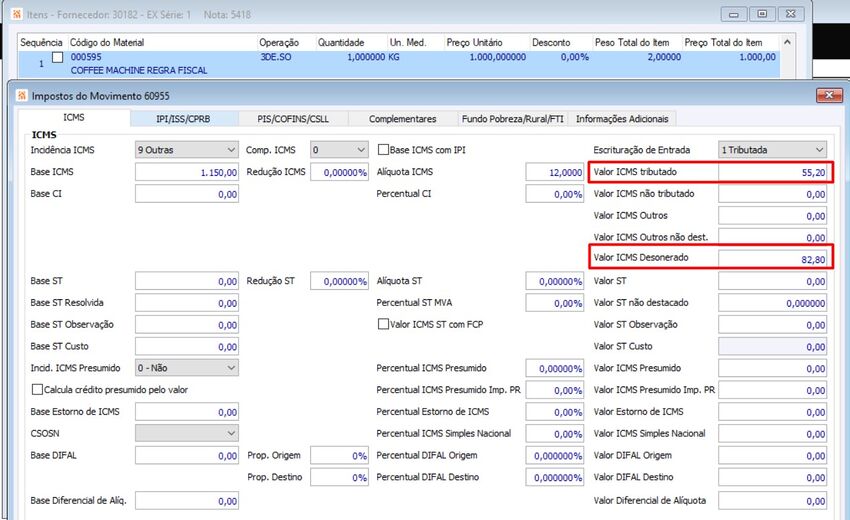Switch to the IPI/ISS/CPRB tab
Viewport: 850px width, 520px height.
183,119
